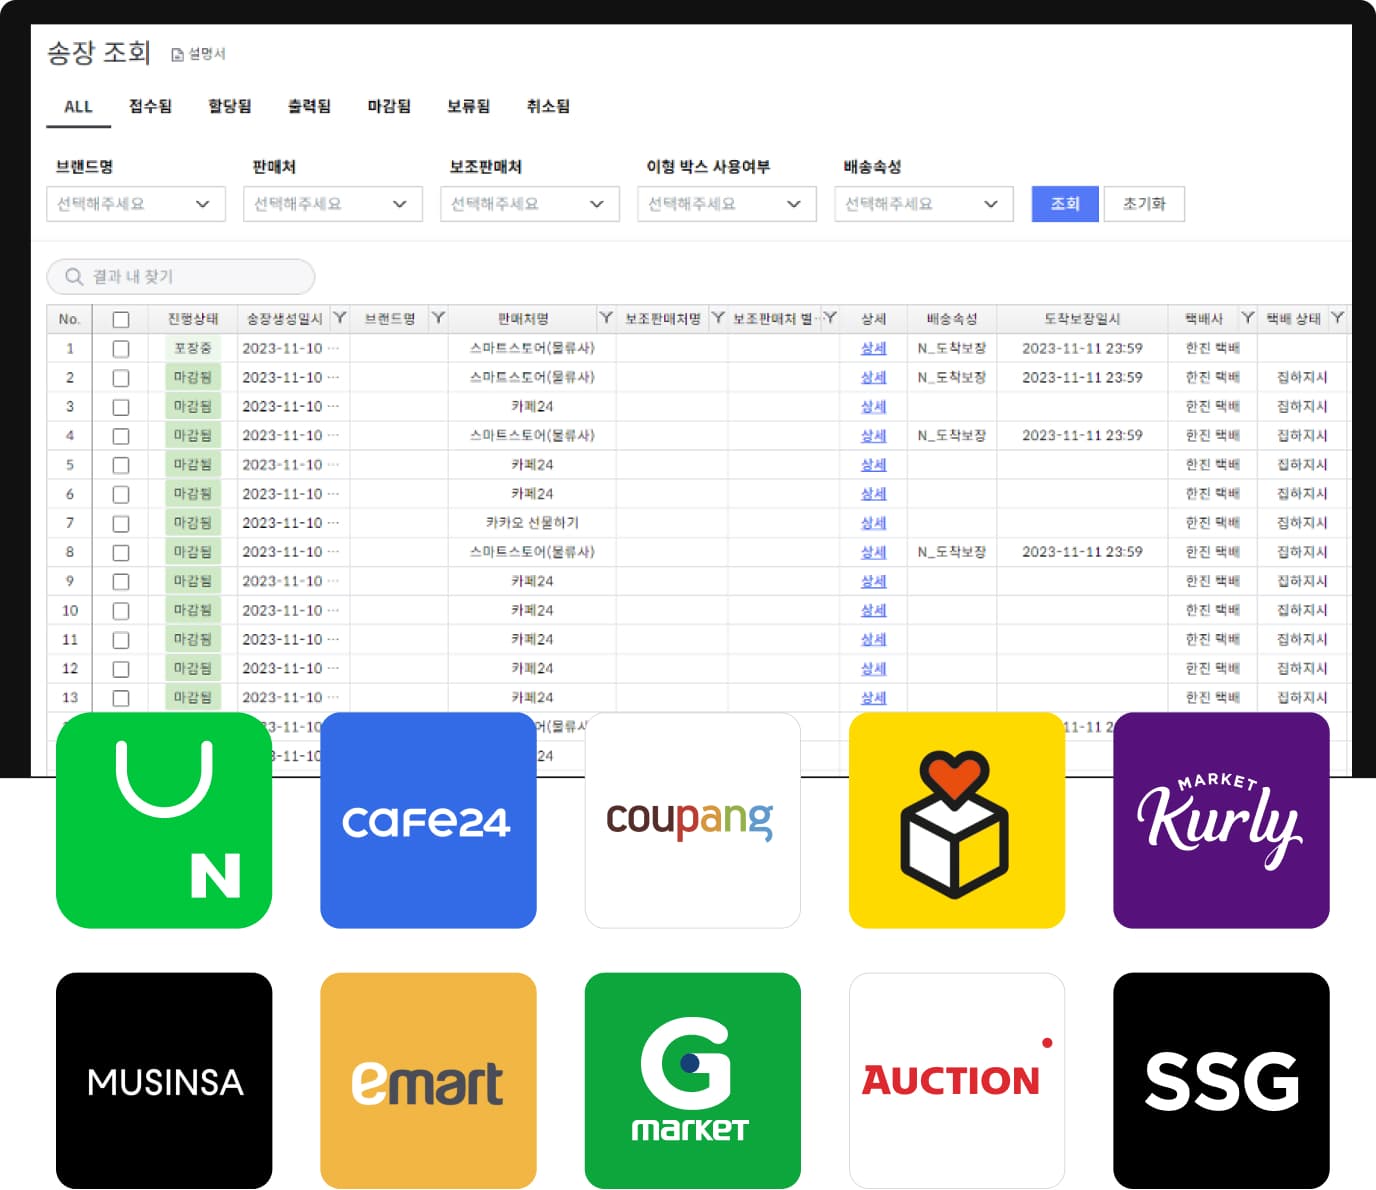Click the black MUSINSA logo tile

[x=164, y=1081]
